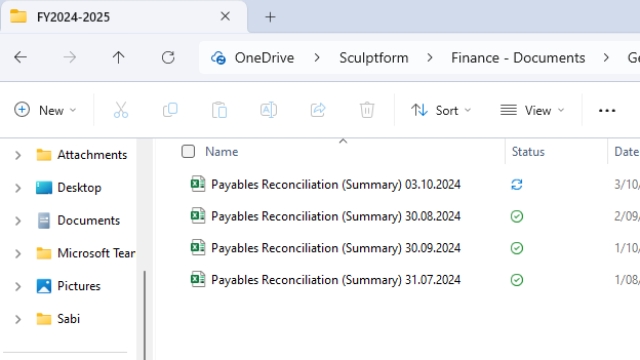Image resolution: width=640 pixels, height=360 pixels.
Task: Click the Desktop icon in sidebar
Action: click(x=44, y=188)
